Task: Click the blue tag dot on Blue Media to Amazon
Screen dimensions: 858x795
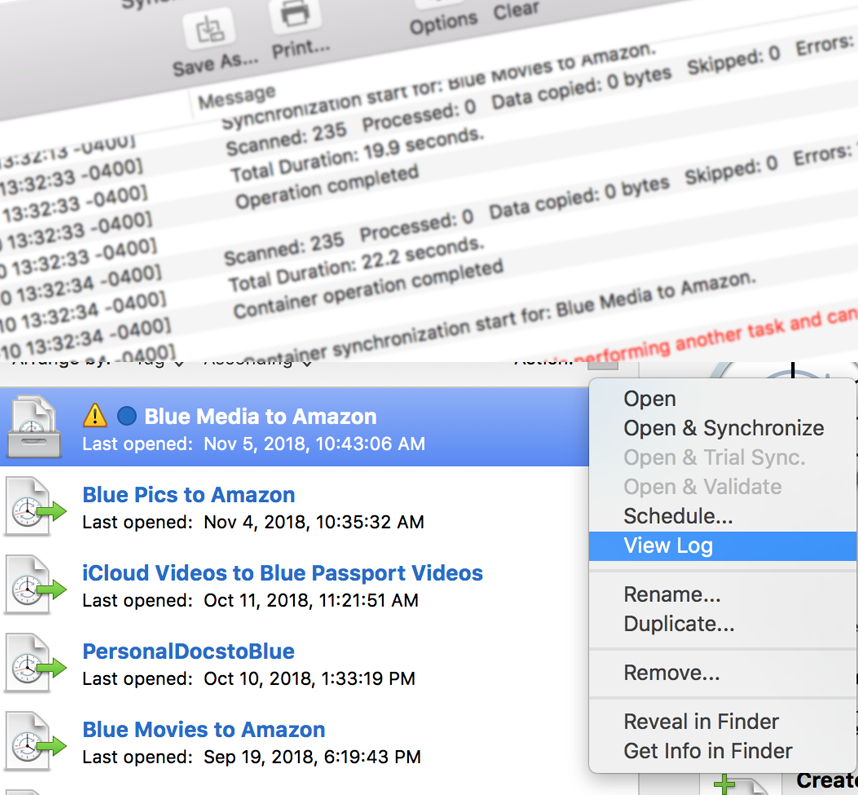Action: tap(127, 416)
